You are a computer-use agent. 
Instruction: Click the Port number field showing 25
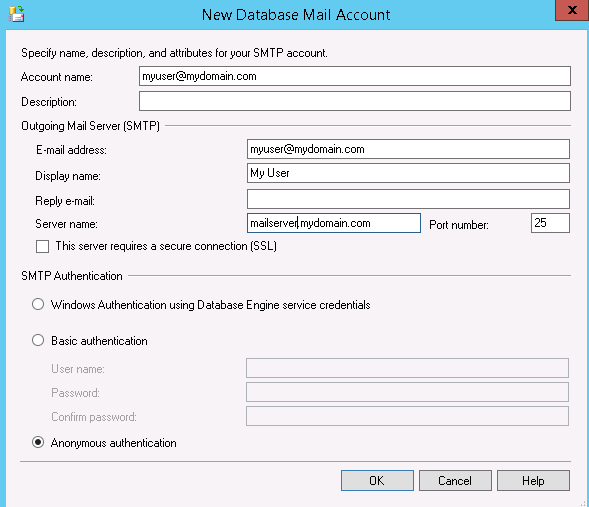point(550,223)
